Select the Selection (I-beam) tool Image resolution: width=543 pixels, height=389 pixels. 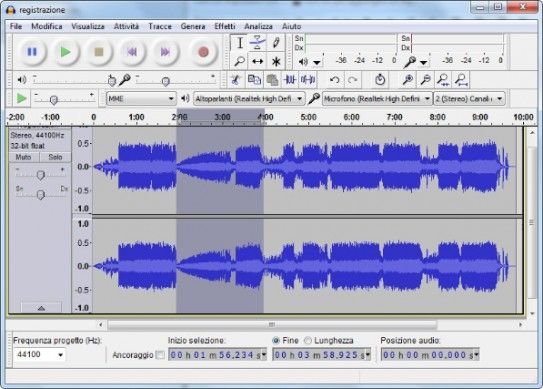tap(240, 43)
